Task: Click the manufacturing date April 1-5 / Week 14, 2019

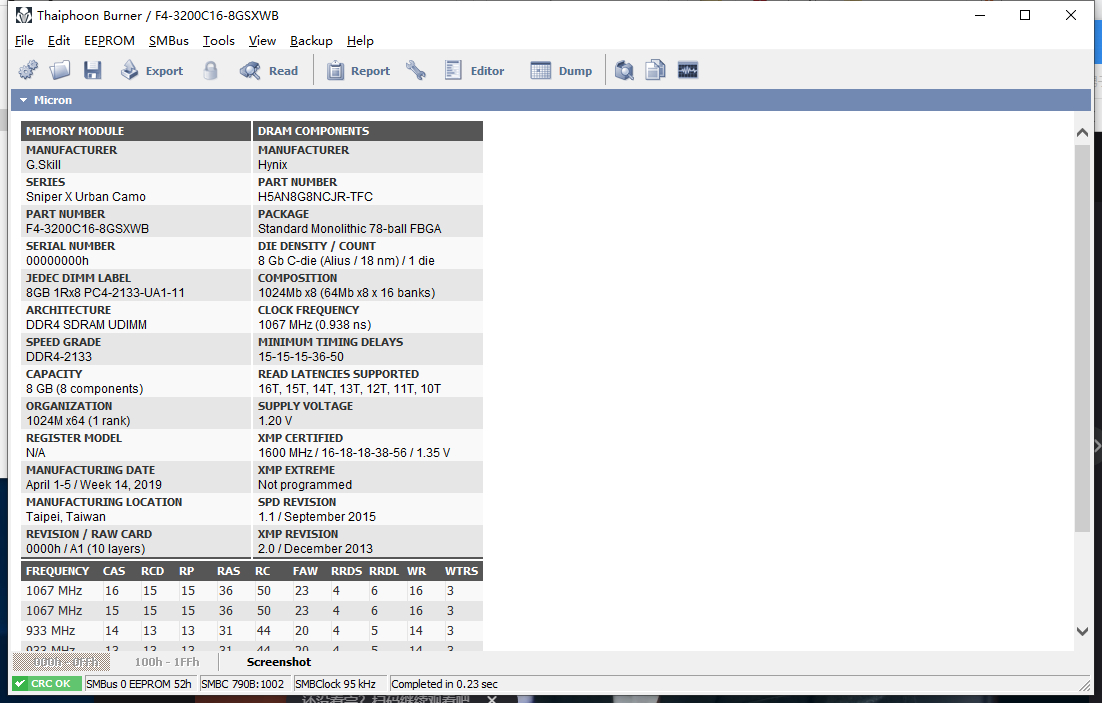Action: (94, 484)
